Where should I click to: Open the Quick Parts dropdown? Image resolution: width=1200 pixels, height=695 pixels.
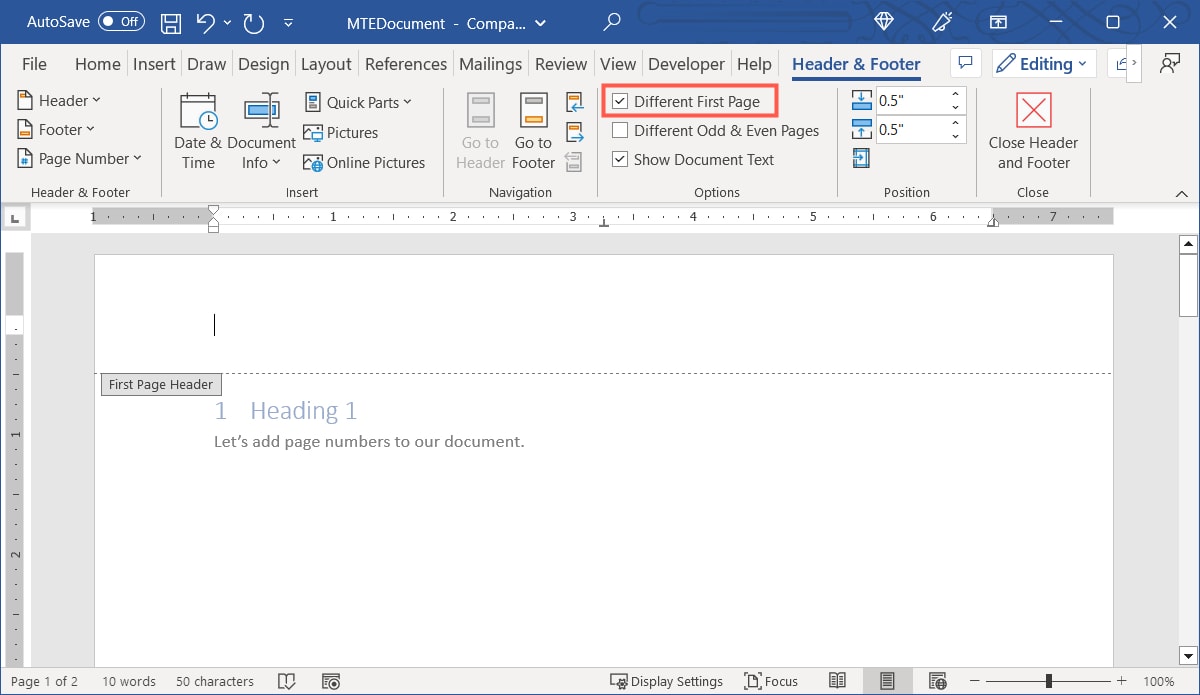click(358, 101)
